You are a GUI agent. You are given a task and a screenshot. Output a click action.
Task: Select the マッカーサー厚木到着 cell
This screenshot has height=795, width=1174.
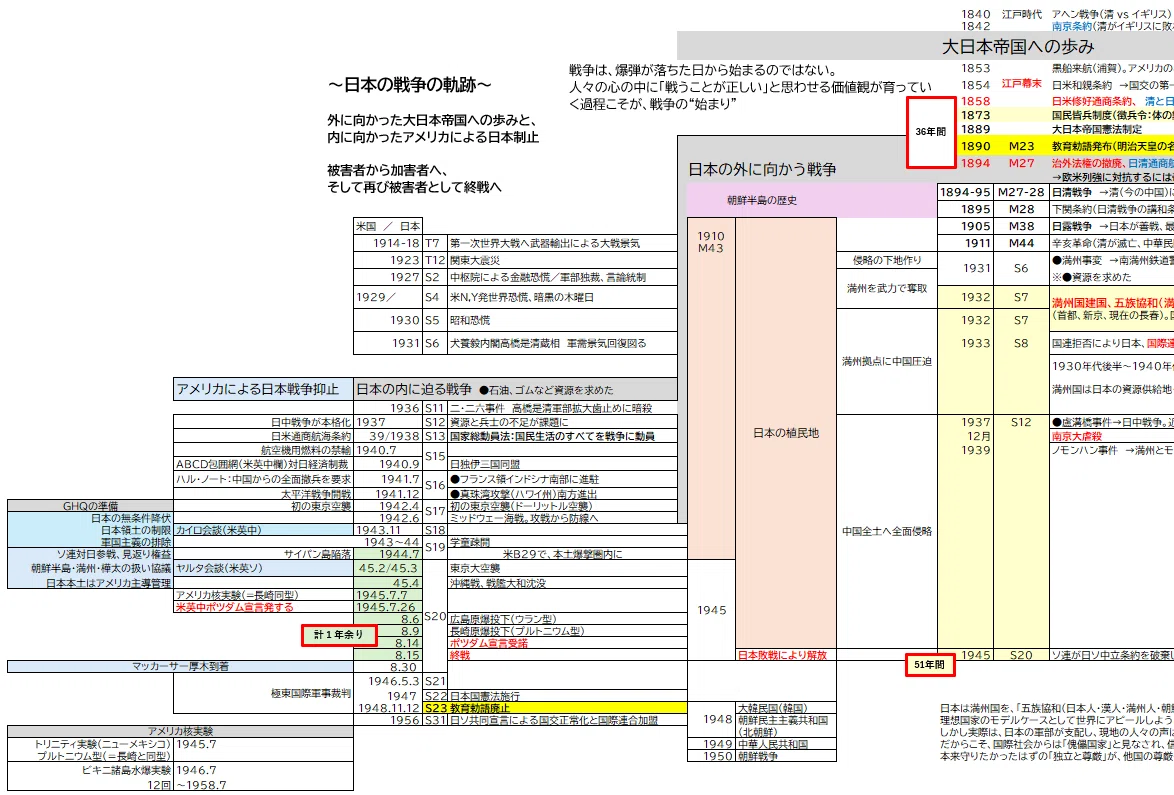click(180, 666)
